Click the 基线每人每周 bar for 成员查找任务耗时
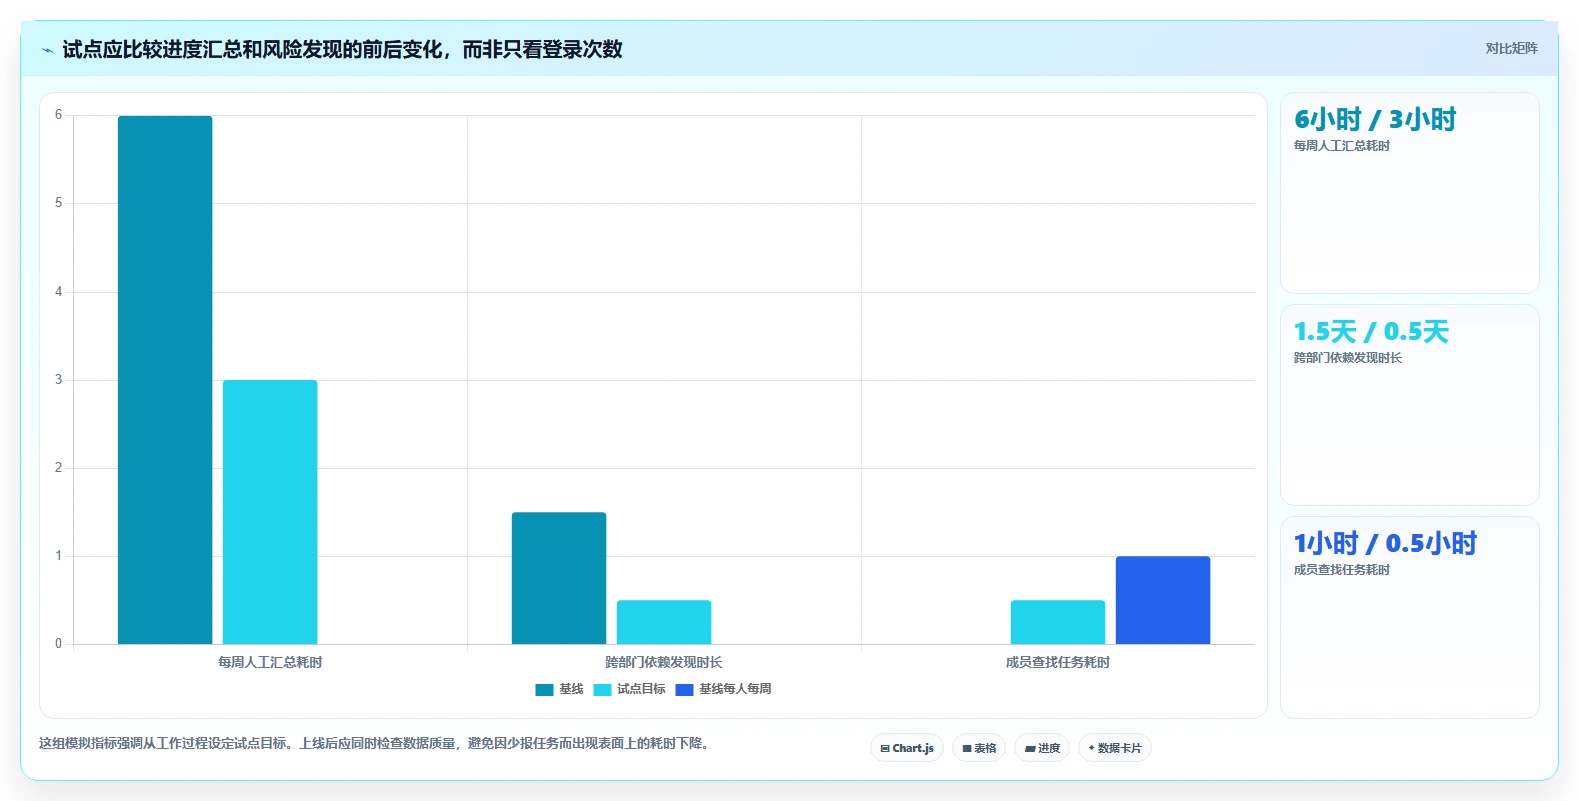This screenshot has height=801, width=1579. 1163,600
